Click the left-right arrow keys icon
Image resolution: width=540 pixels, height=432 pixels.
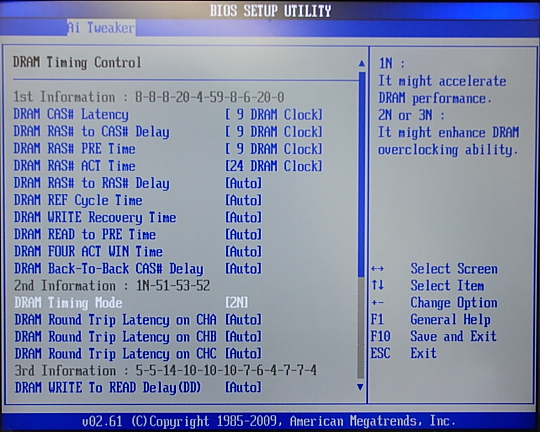(x=378, y=269)
